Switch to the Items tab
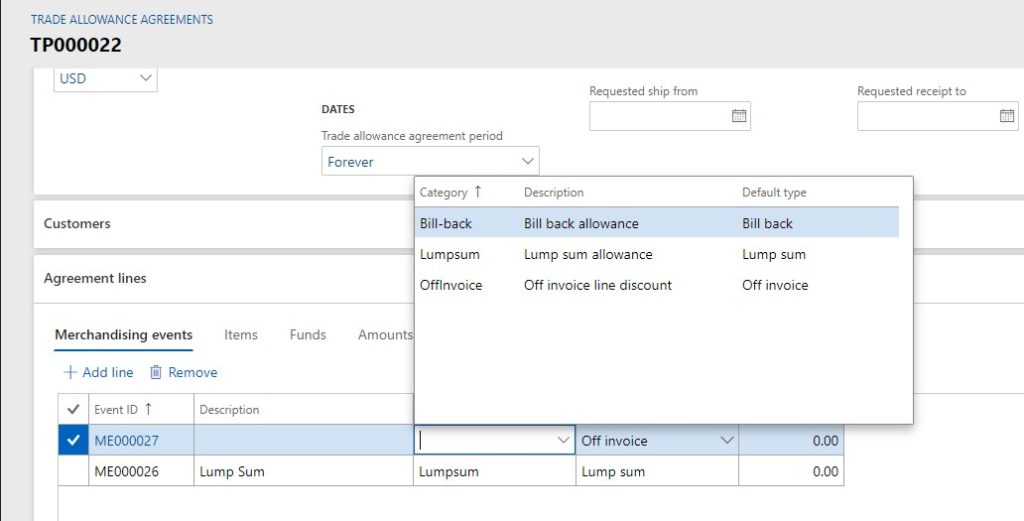Image resolution: width=1024 pixels, height=521 pixels. (240, 335)
